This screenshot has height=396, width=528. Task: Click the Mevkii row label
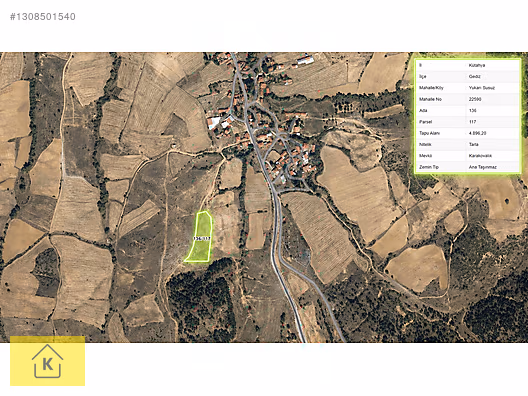click(x=425, y=156)
